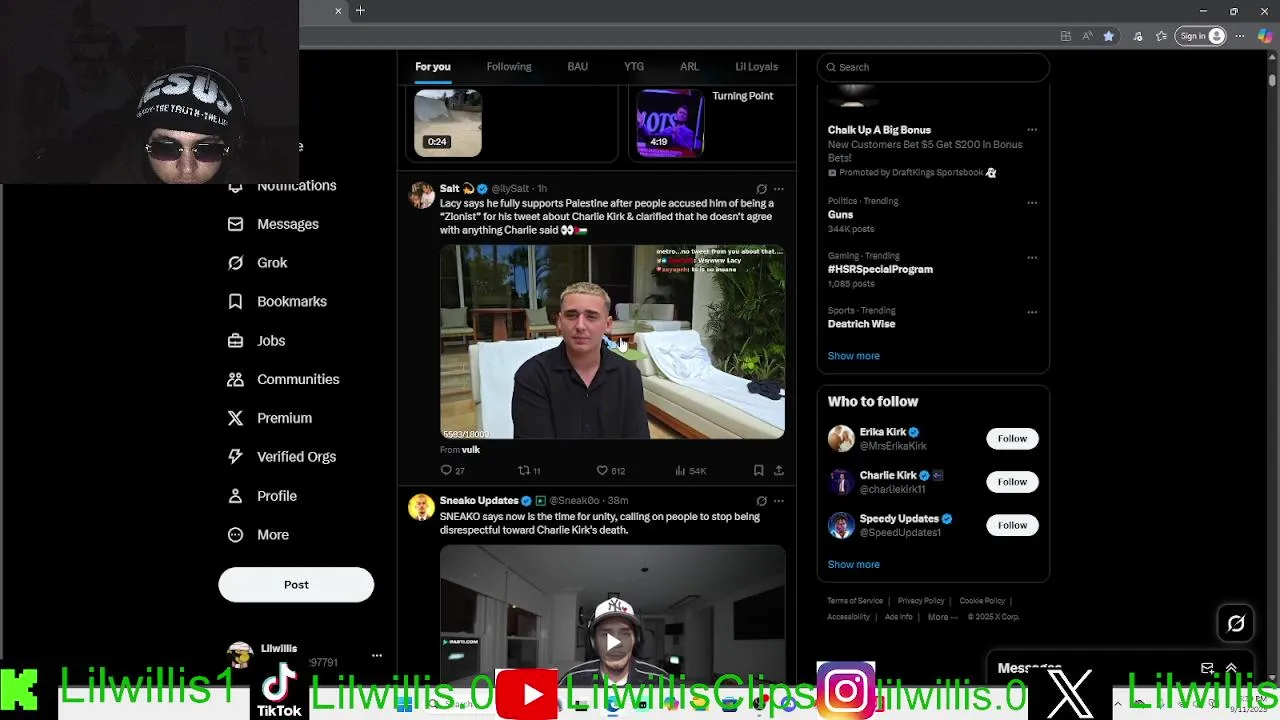Open Lilwillis account menu dots
Viewport: 1280px width, 720px height.
pos(377,656)
